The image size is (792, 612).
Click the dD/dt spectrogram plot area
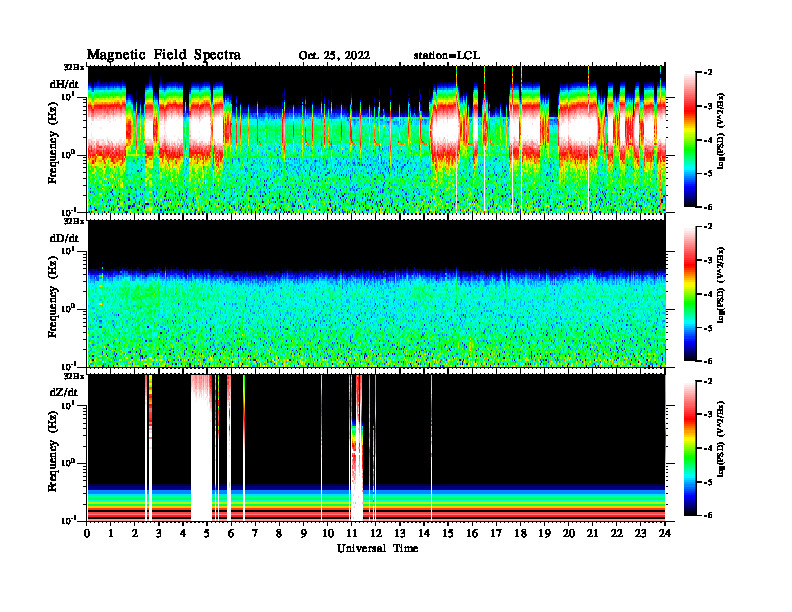[x=376, y=293]
